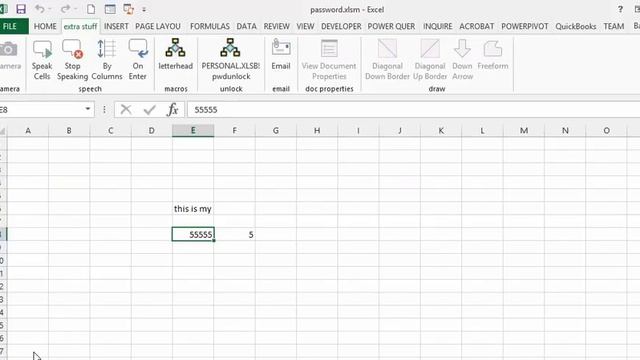Run the PERSONAL.XLSB pwdunlock macro

pos(231,60)
